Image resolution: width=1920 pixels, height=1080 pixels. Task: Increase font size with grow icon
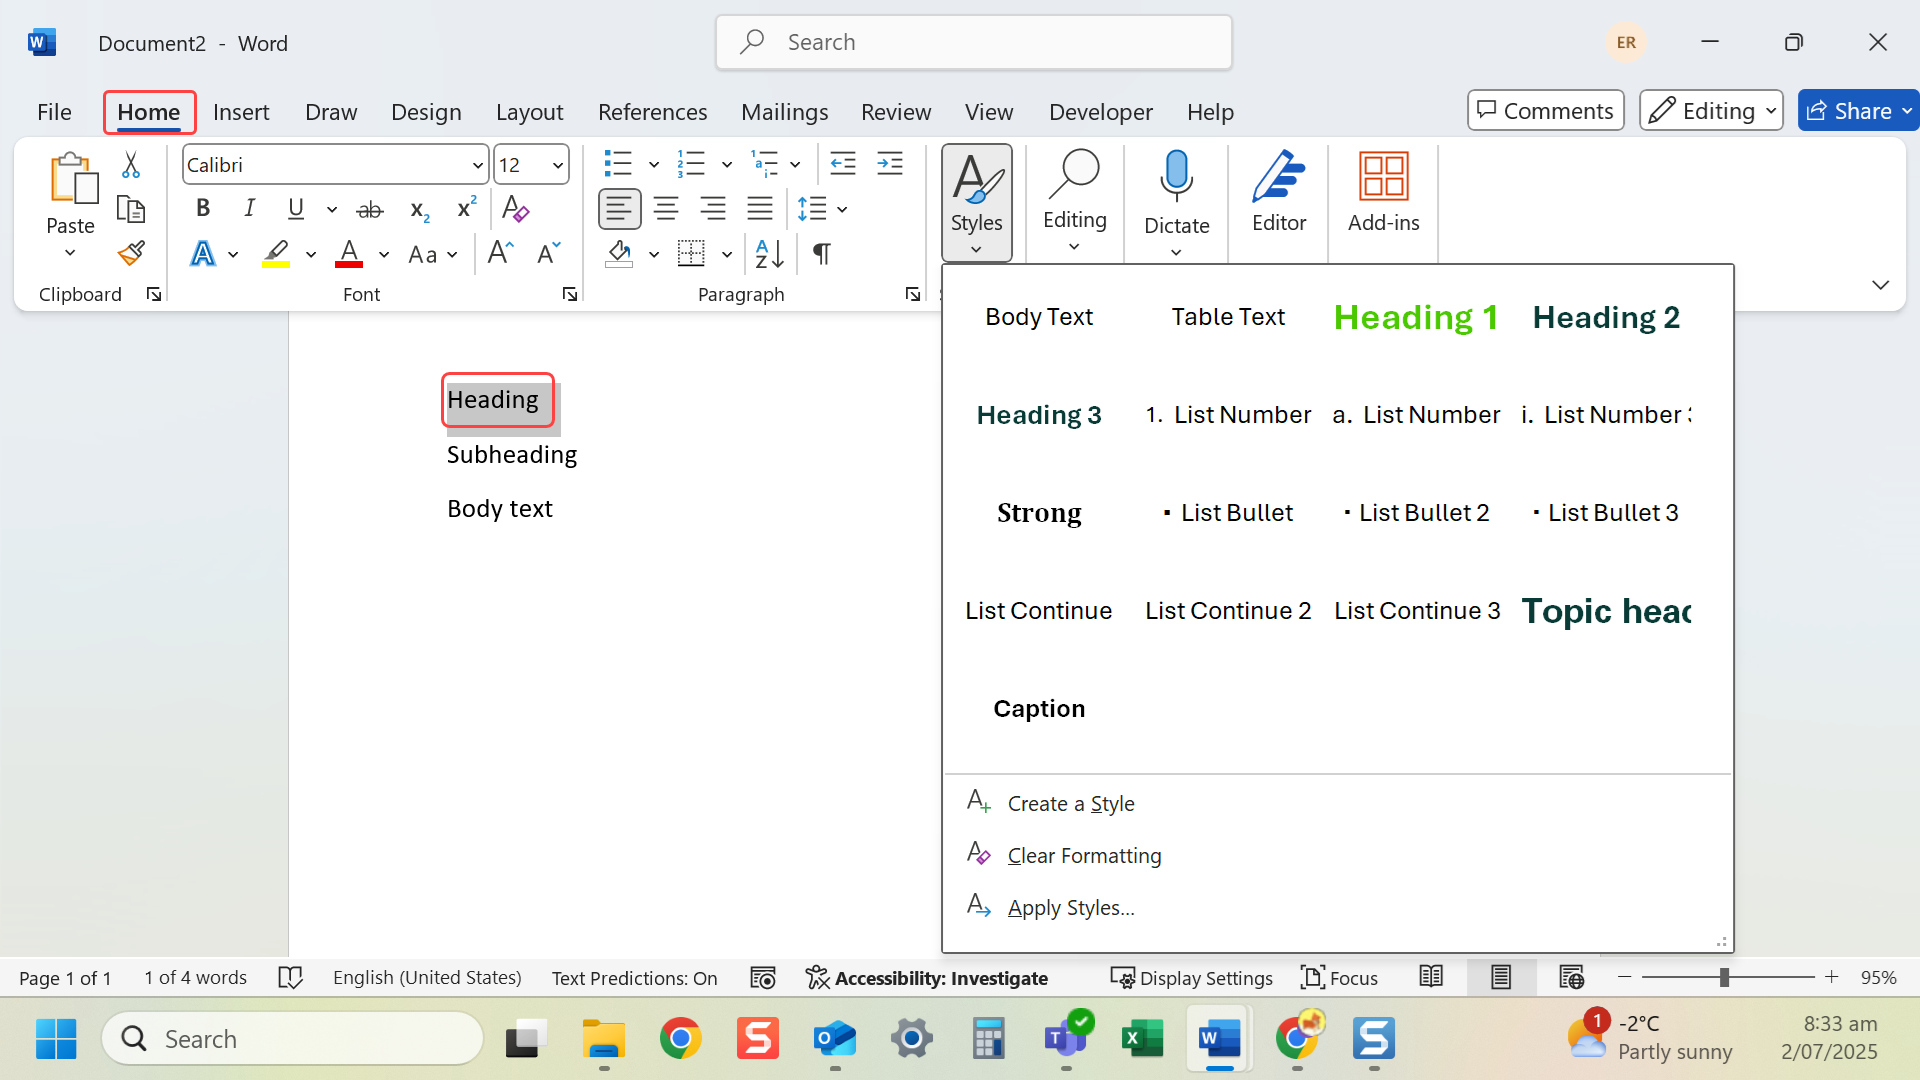pos(500,253)
